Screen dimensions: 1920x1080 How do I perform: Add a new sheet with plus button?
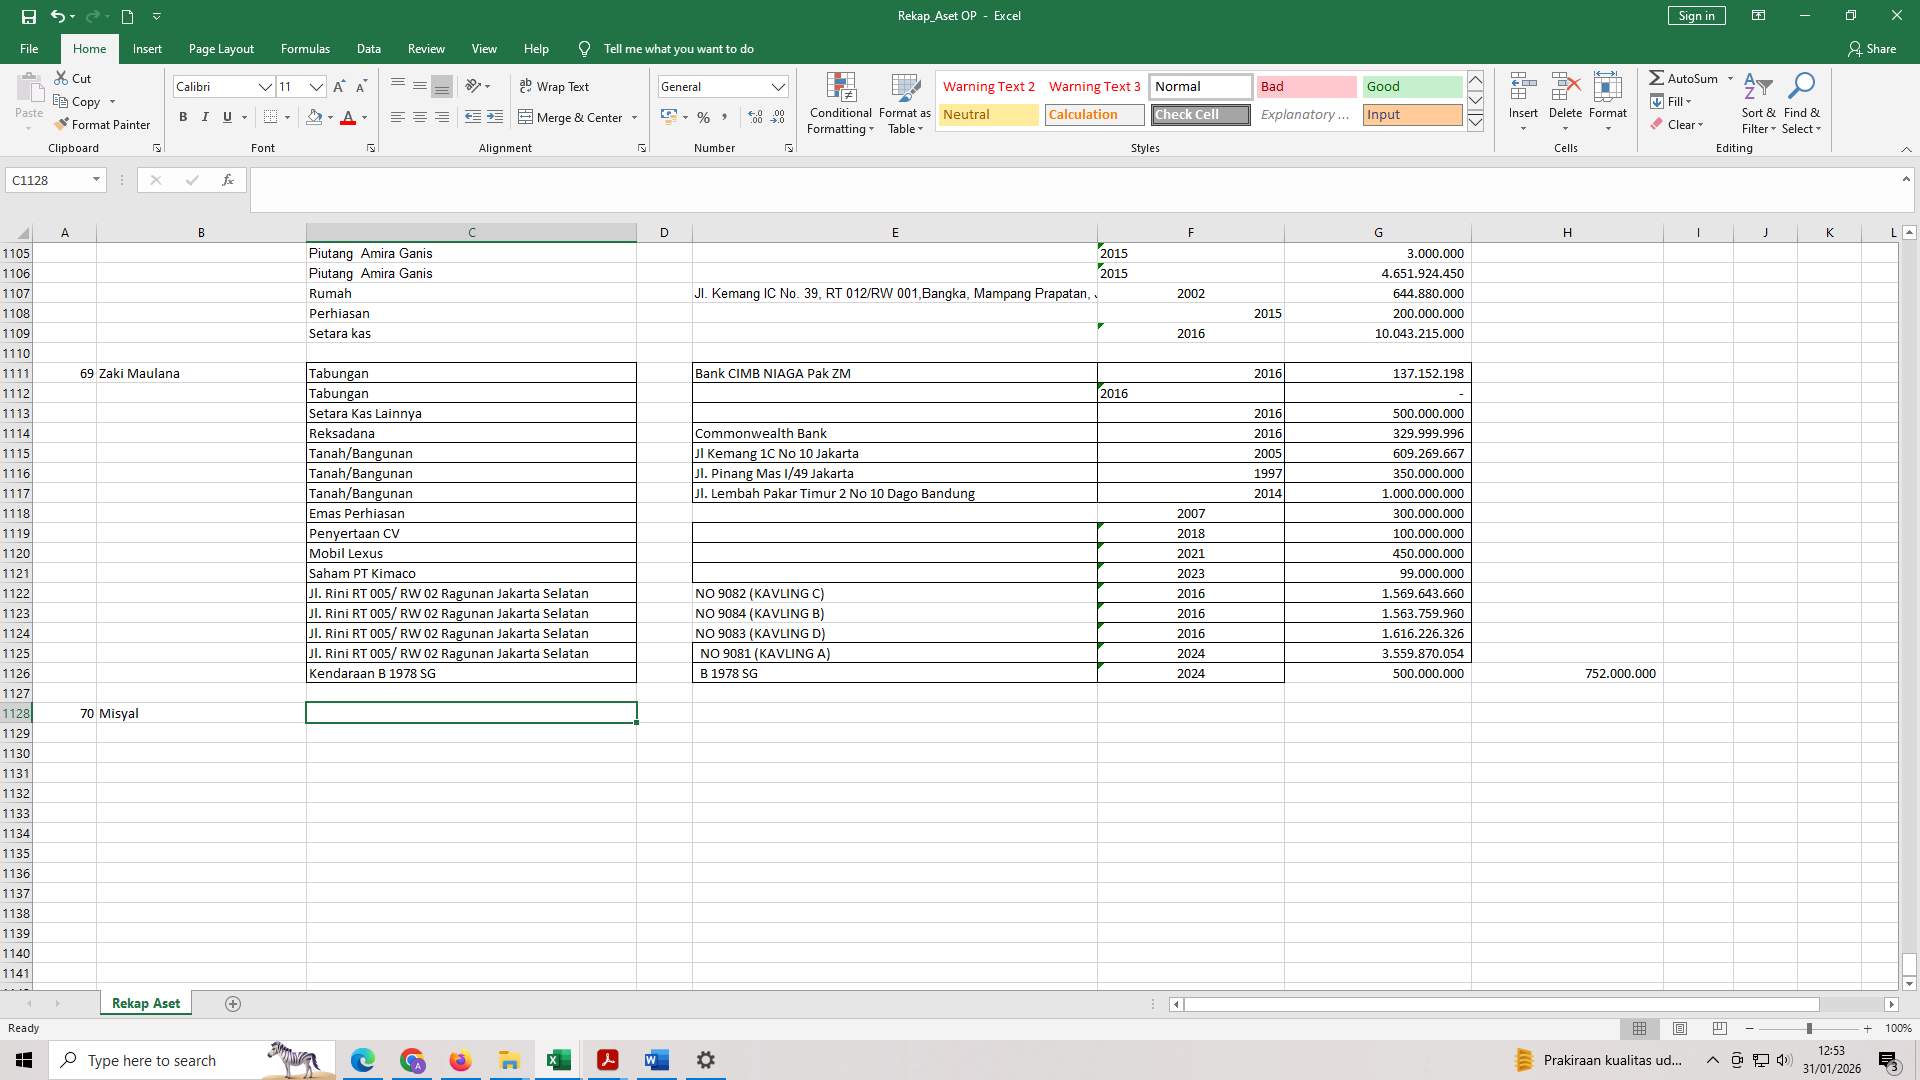pos(233,1003)
